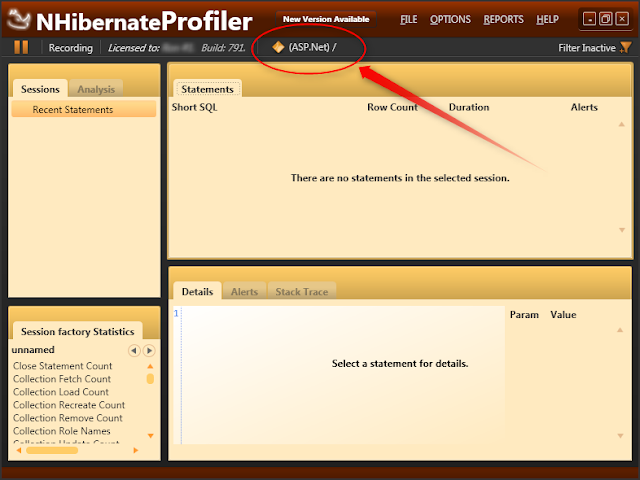This screenshot has height=480, width=640.
Task: Click the Param list scroll up arrow
Action: coord(620,330)
